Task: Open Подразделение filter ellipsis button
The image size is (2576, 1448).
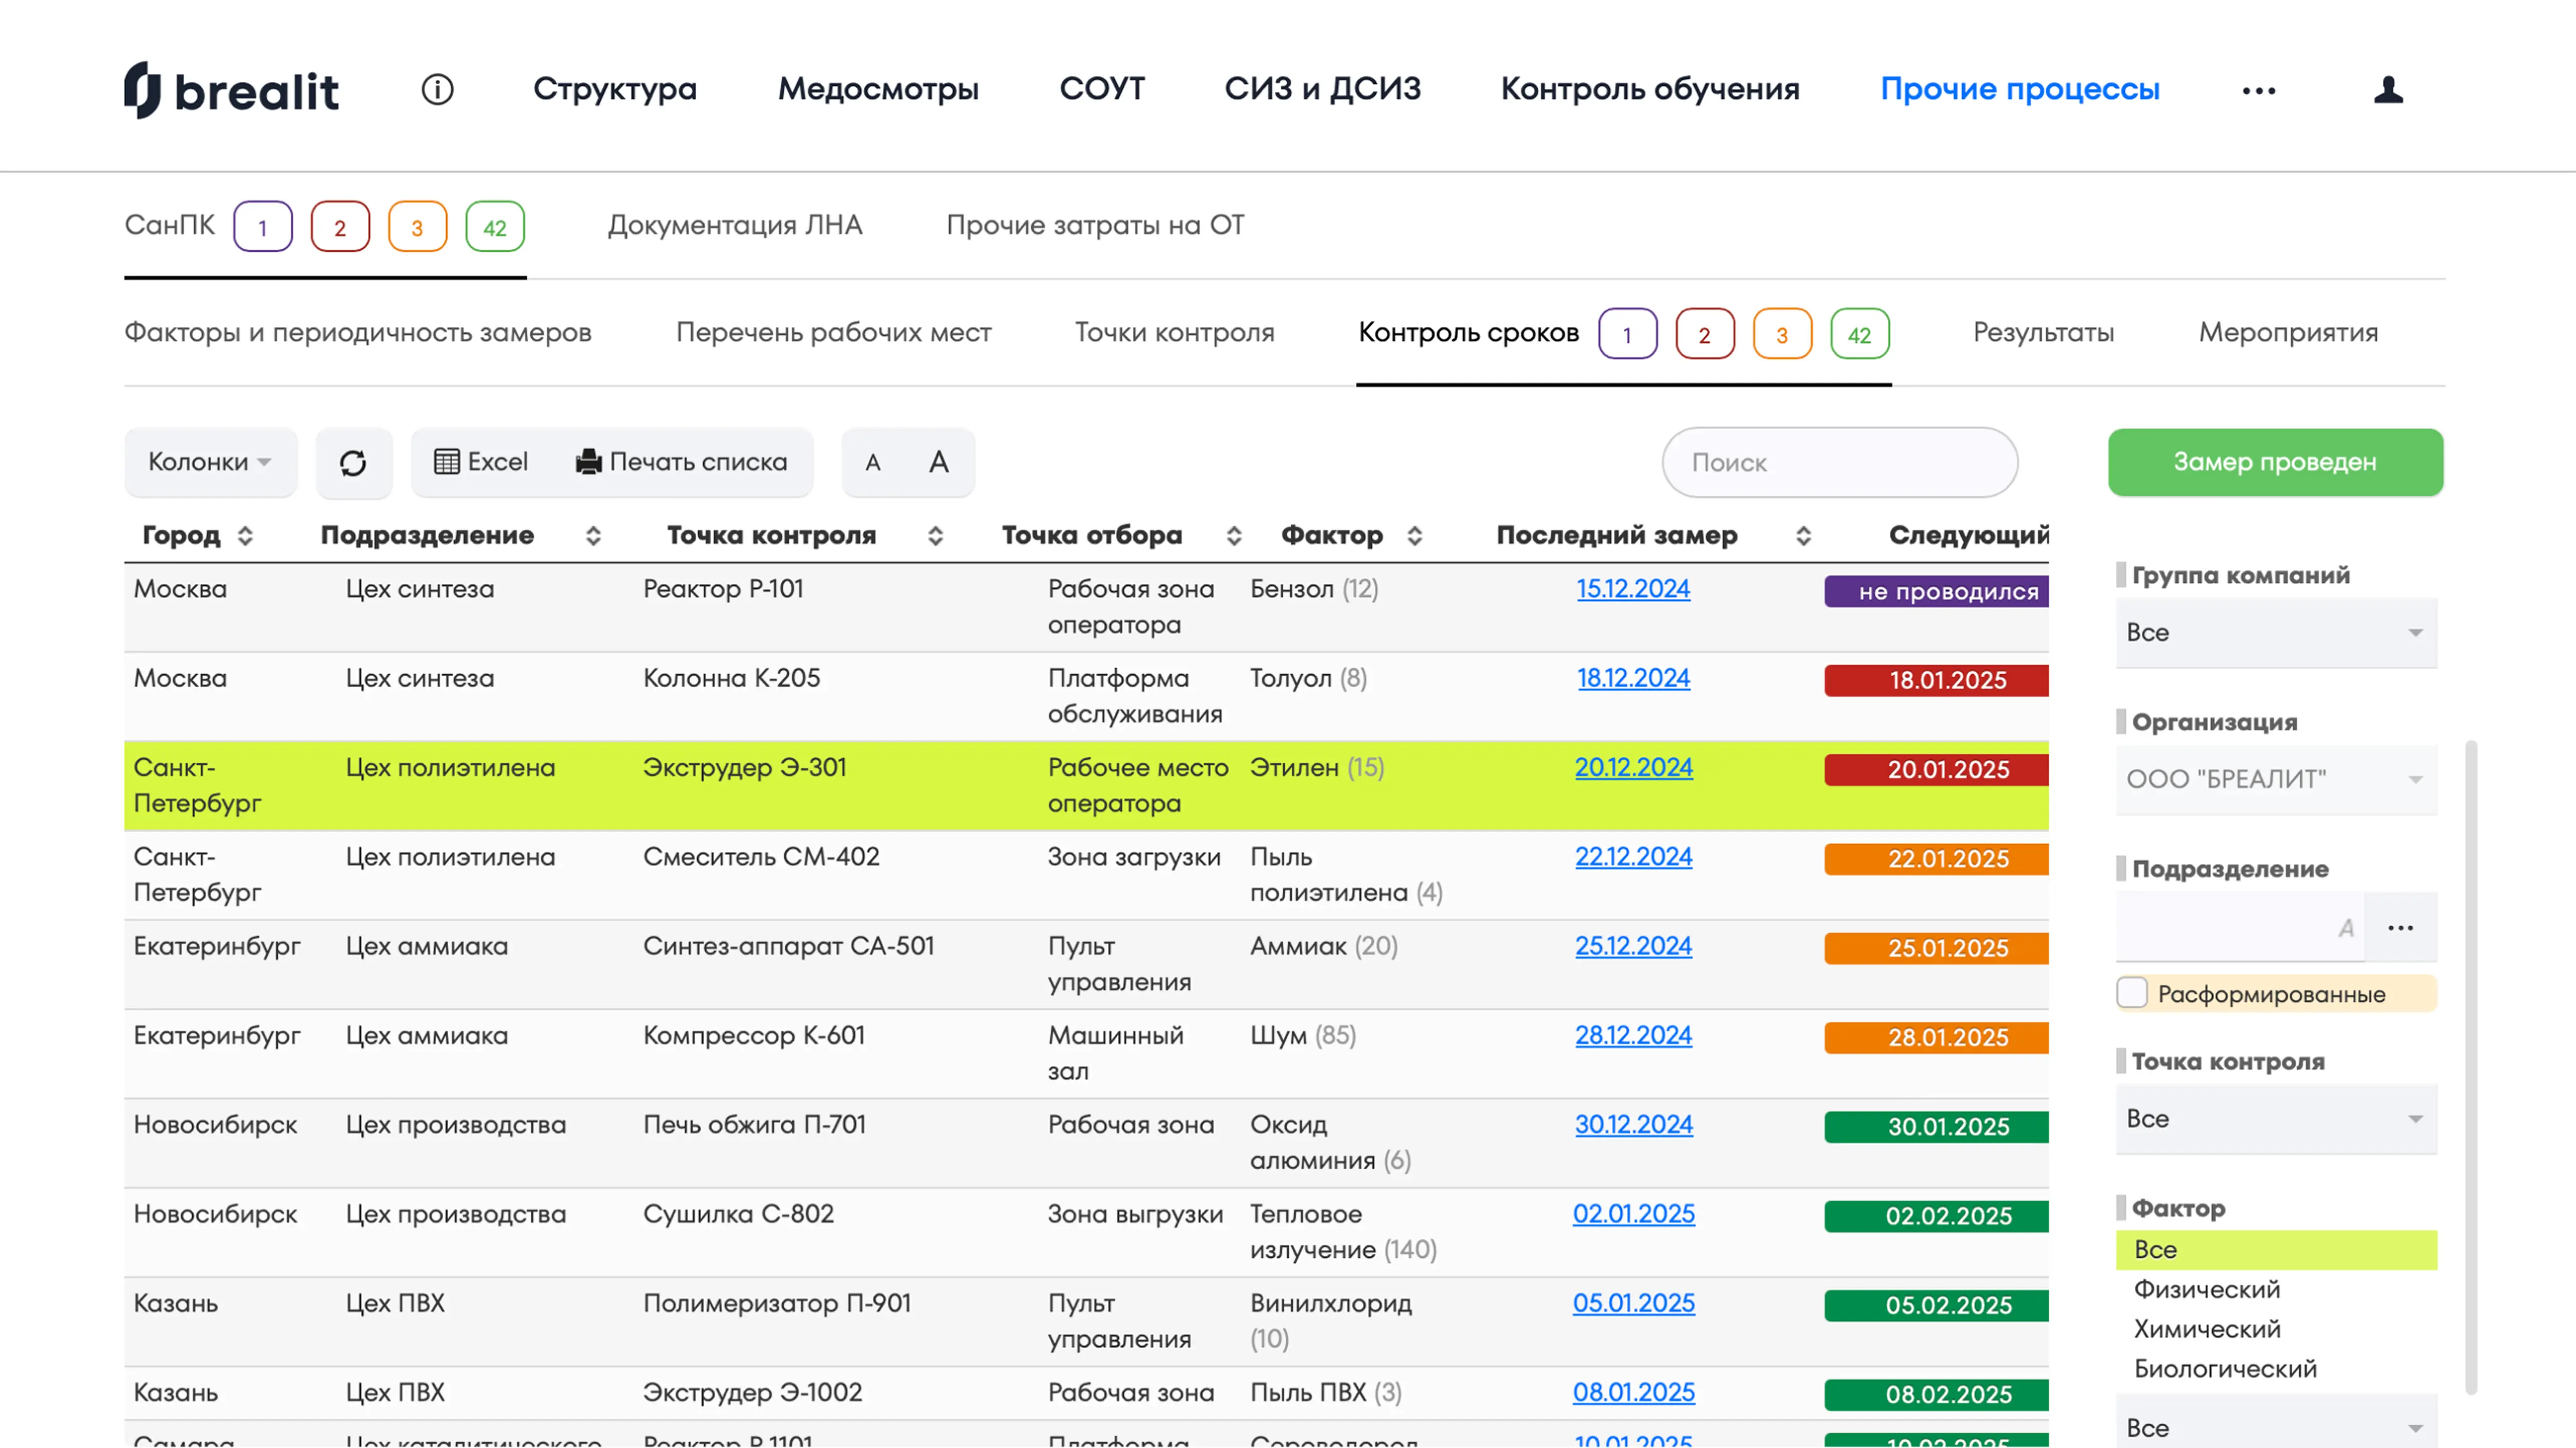Action: [x=2400, y=928]
